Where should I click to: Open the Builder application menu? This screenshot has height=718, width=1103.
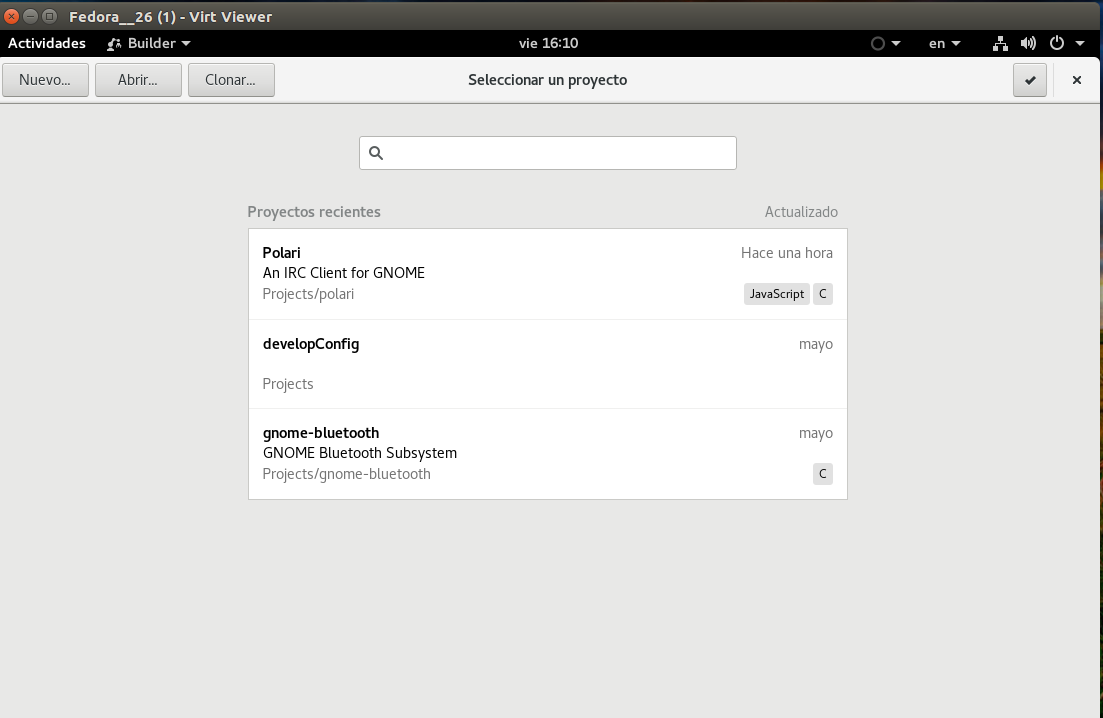pos(148,43)
